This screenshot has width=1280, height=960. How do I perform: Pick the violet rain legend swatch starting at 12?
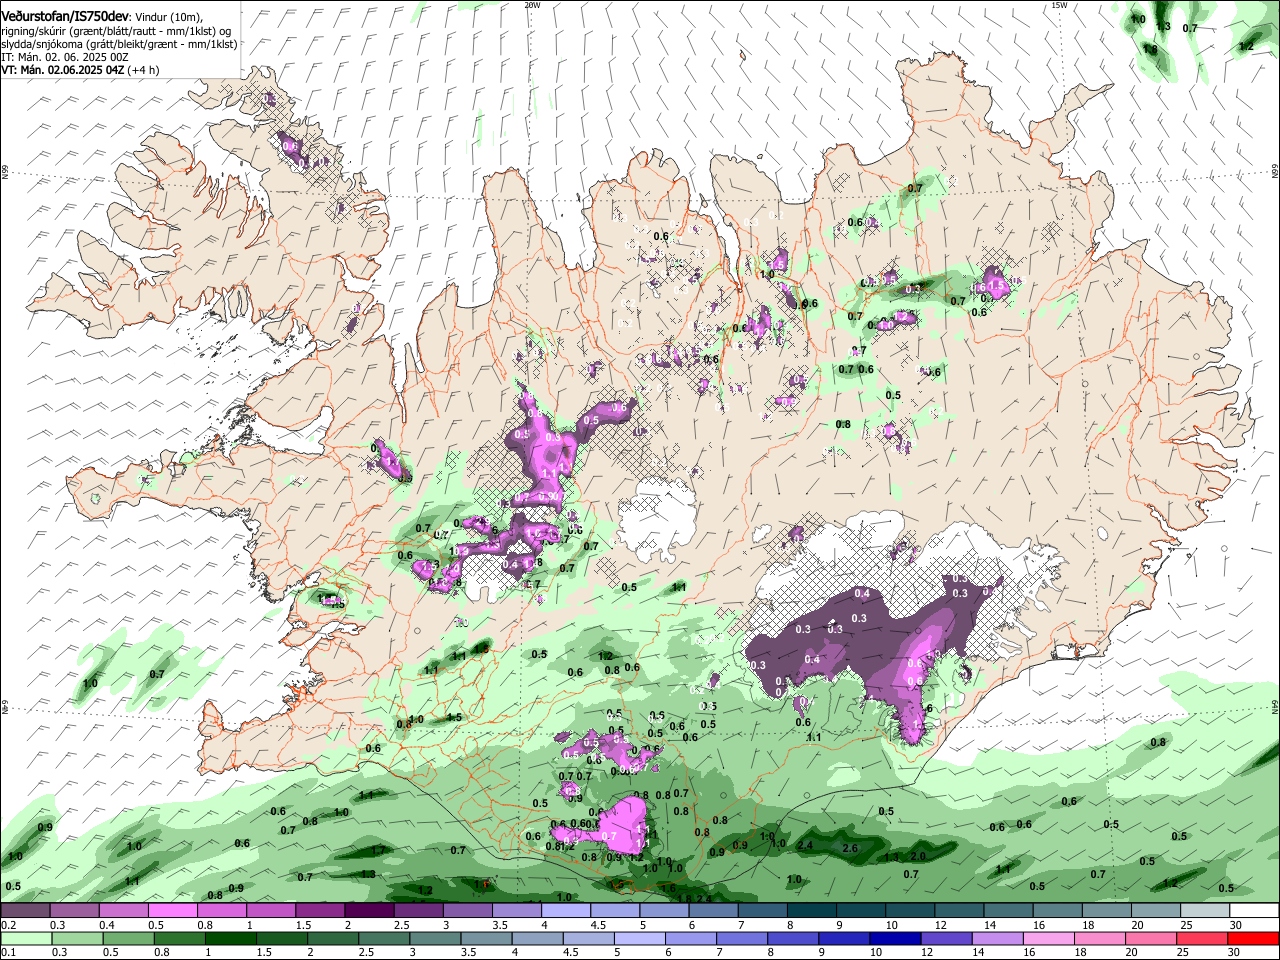(x=947, y=938)
